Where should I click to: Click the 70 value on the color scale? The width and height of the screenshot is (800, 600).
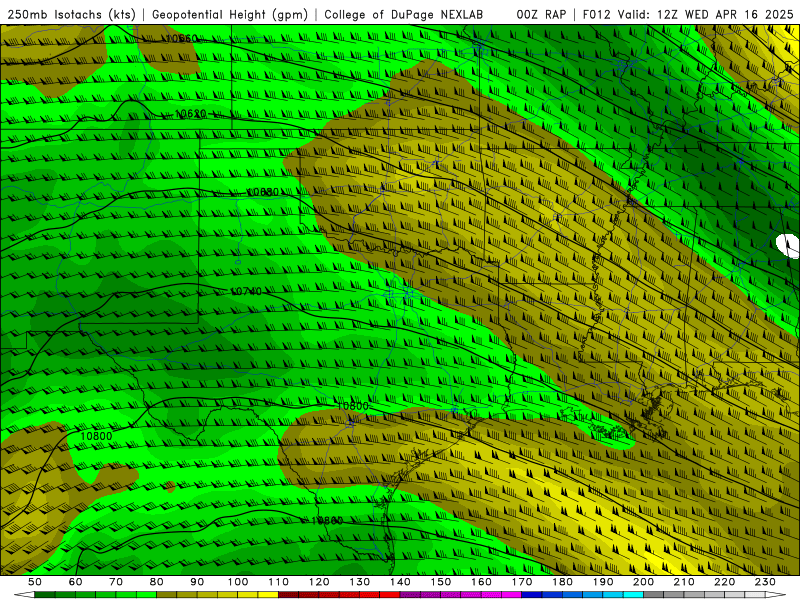point(116,582)
